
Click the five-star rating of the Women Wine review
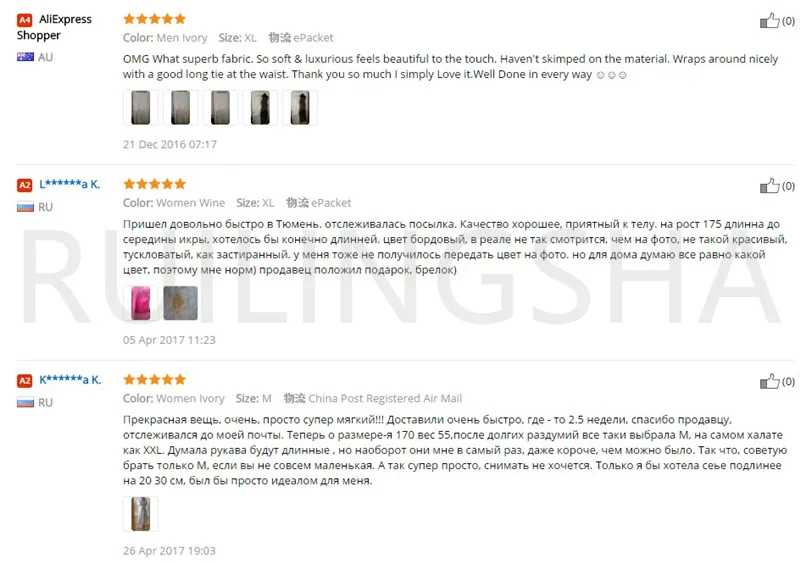[154, 184]
